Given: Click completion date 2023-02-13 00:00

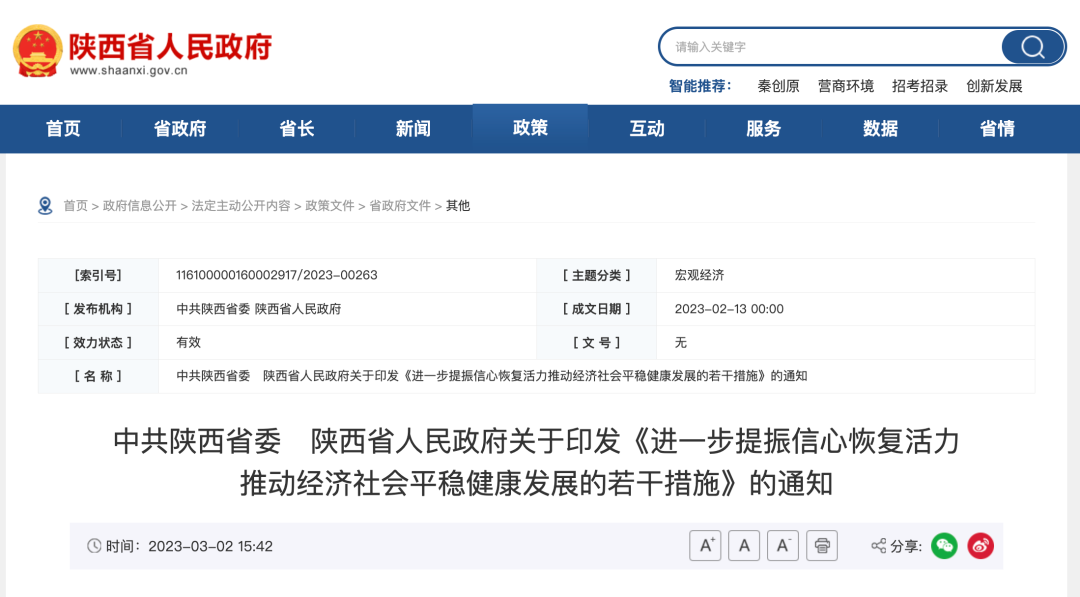Looking at the screenshot, I should click(729, 309).
